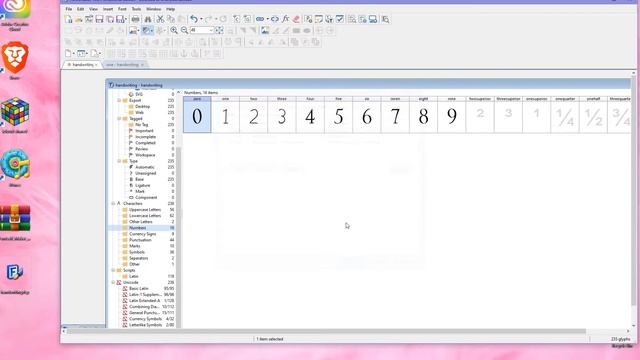Collapse the Export tree node
Image resolution: width=640 pixels, height=360 pixels.
coord(119,100)
